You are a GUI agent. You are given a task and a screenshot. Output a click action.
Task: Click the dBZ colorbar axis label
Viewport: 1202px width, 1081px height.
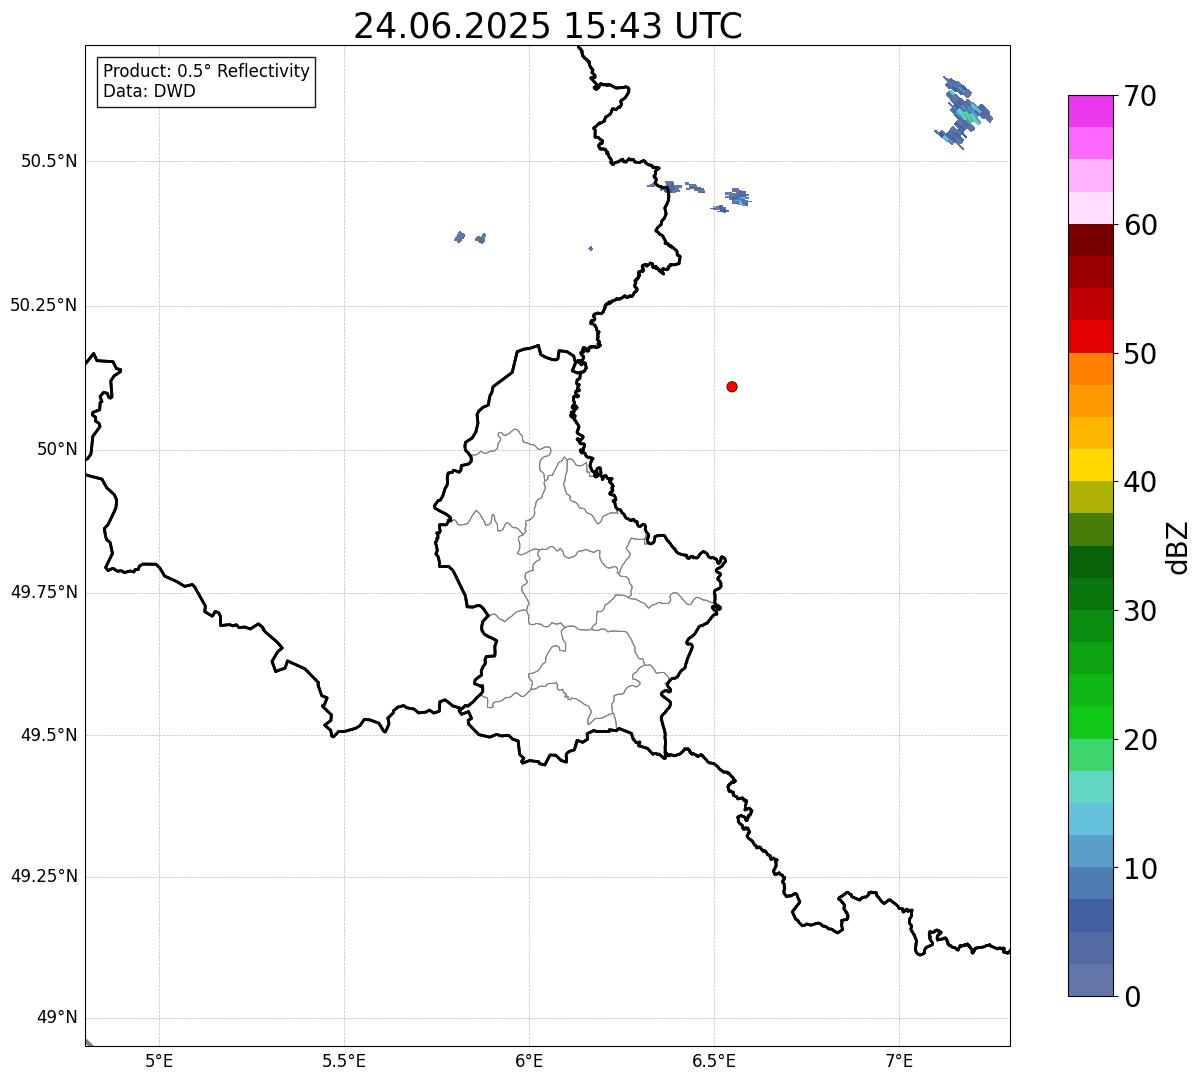[x=1178, y=546]
